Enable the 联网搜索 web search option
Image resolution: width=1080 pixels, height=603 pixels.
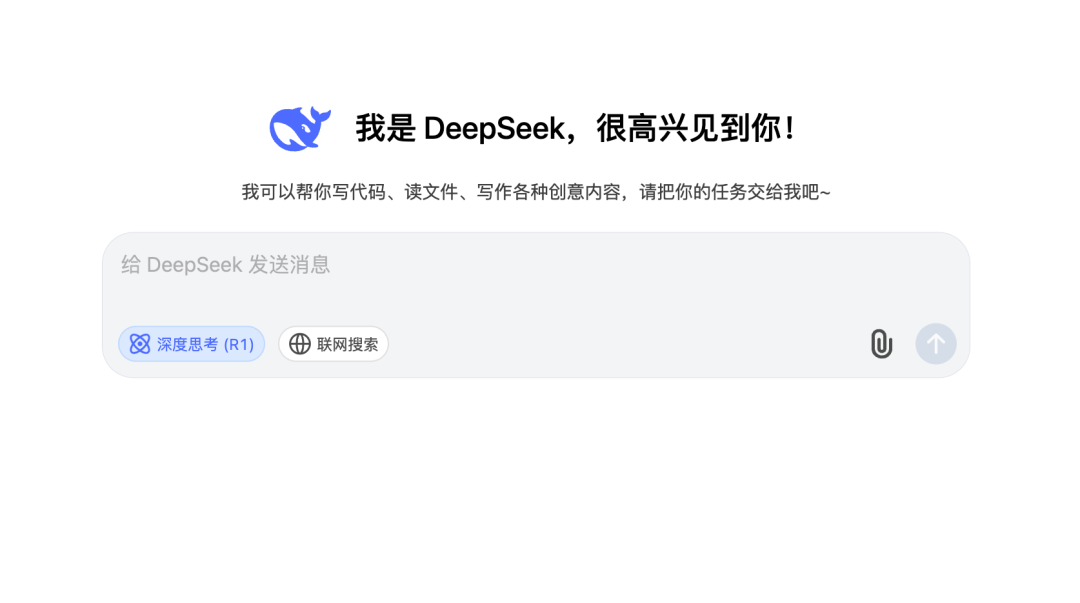[x=333, y=344]
